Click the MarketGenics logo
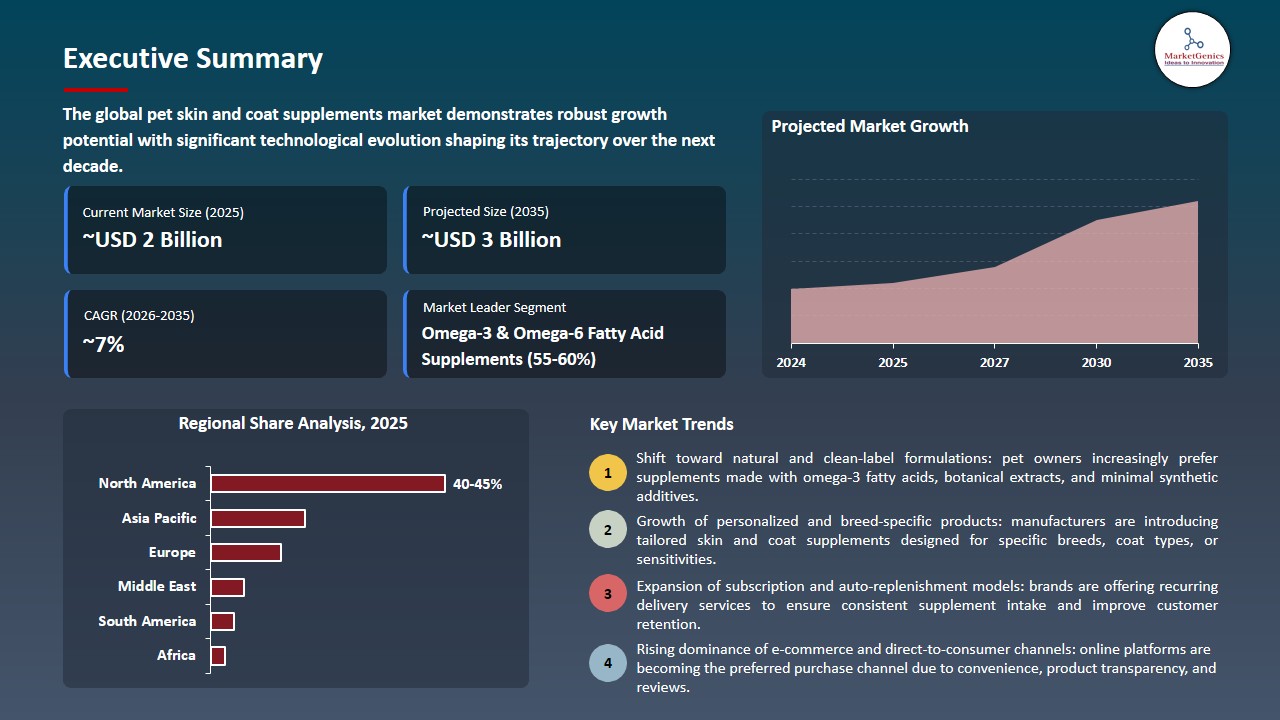 [1192, 49]
